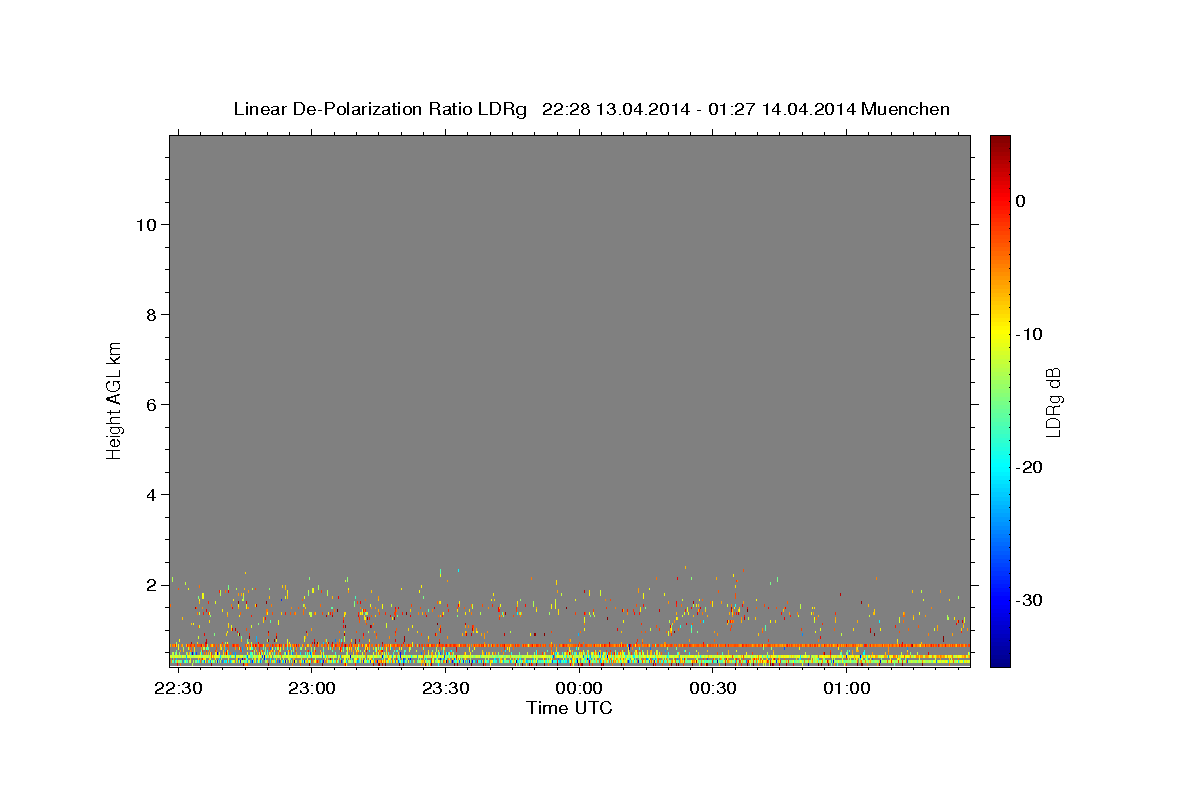Select the '23:30' time tick label

click(446, 688)
